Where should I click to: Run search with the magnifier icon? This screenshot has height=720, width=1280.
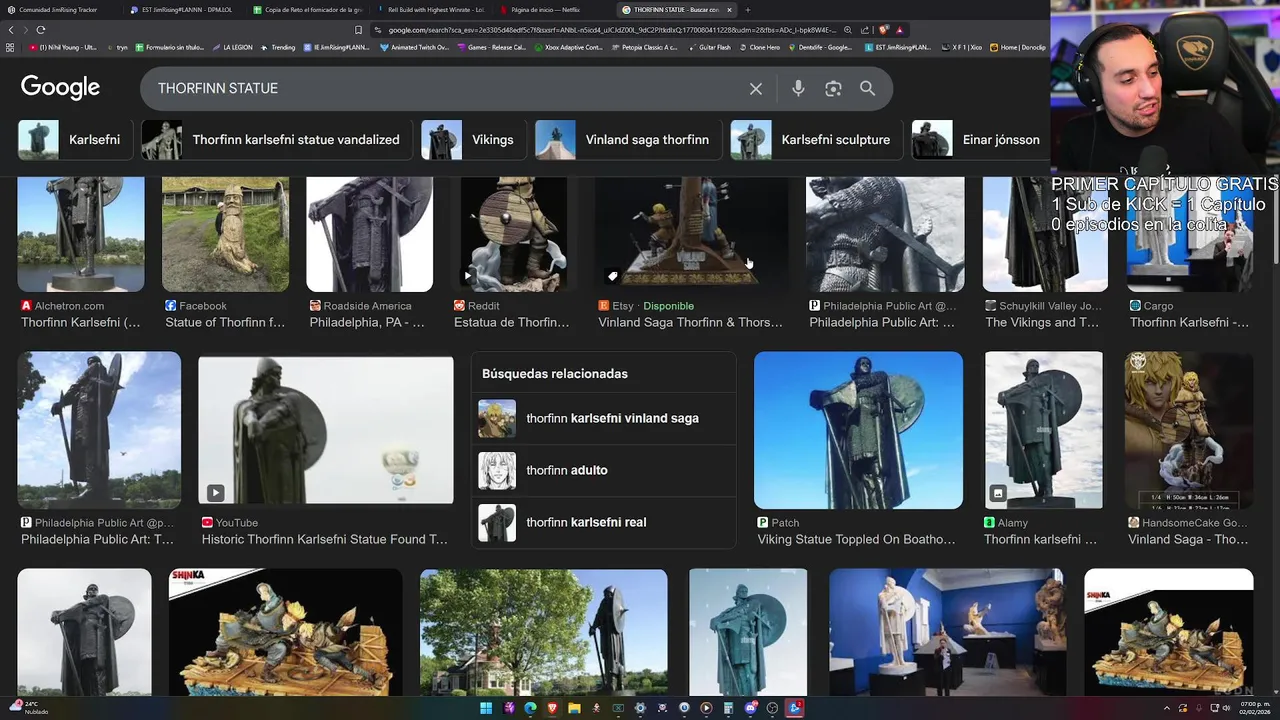pyautogui.click(x=867, y=89)
